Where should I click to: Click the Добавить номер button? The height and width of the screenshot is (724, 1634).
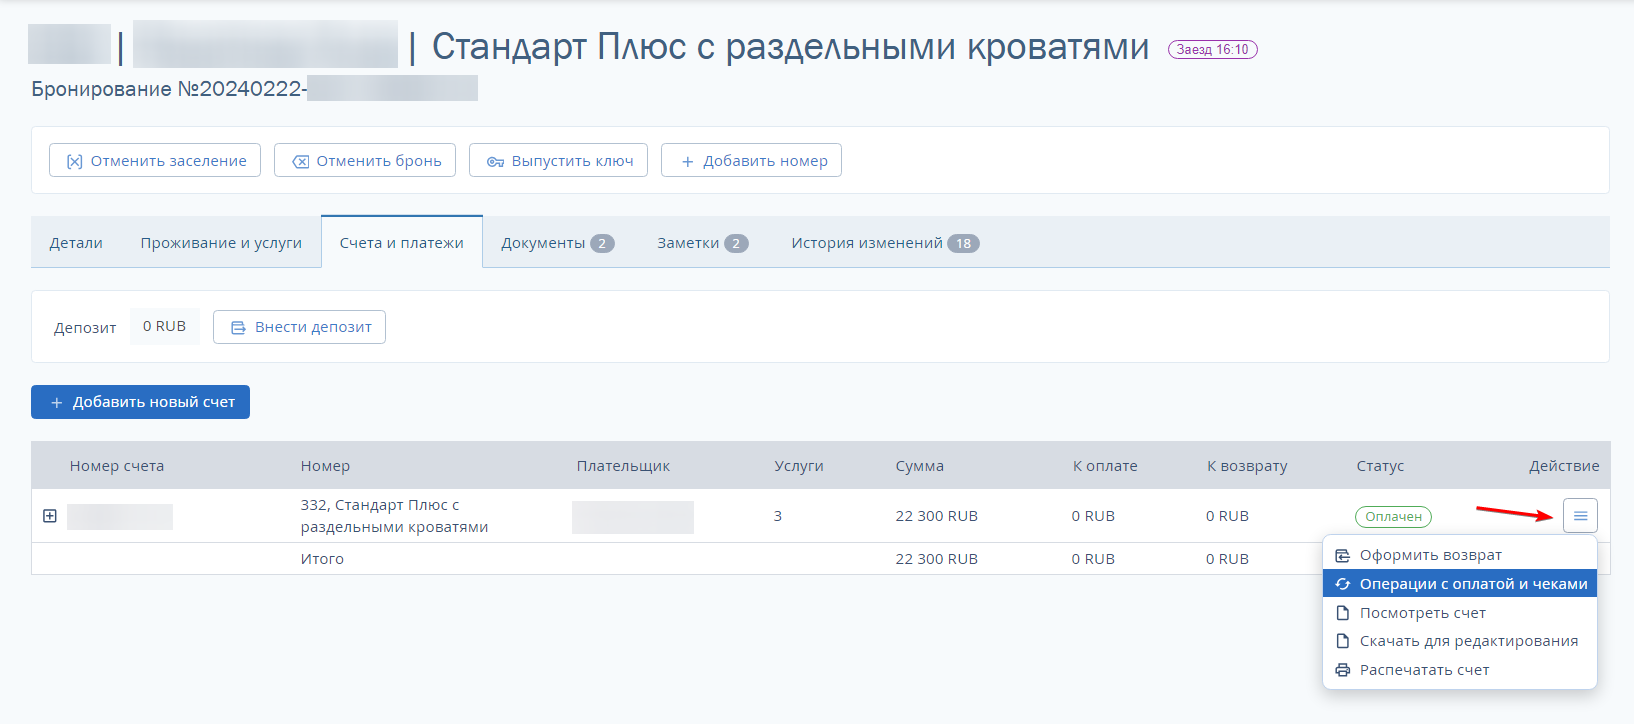751,160
